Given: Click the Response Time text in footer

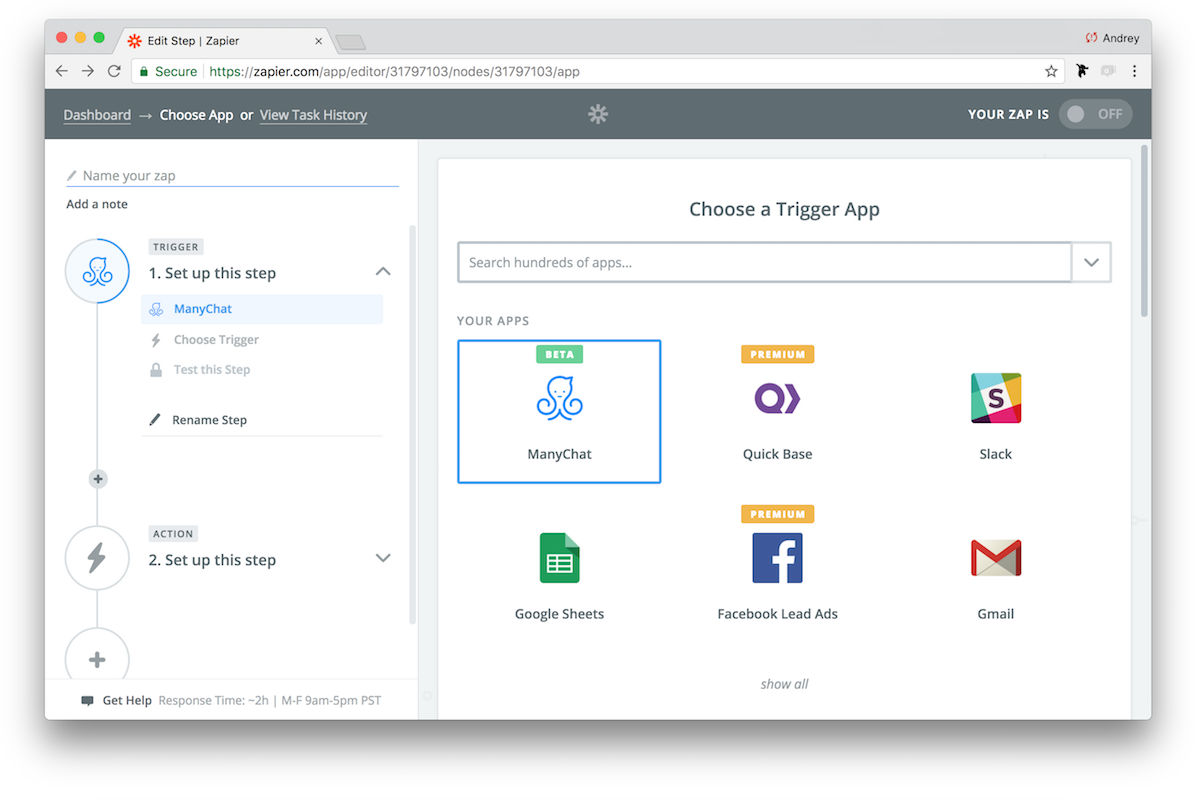Looking at the screenshot, I should 270,701.
